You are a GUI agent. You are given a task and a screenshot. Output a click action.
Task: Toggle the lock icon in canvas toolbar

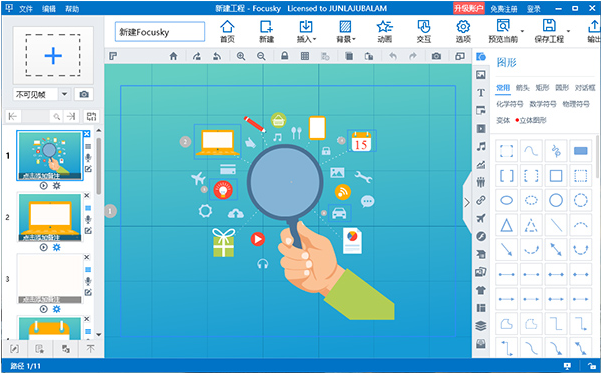[284, 56]
